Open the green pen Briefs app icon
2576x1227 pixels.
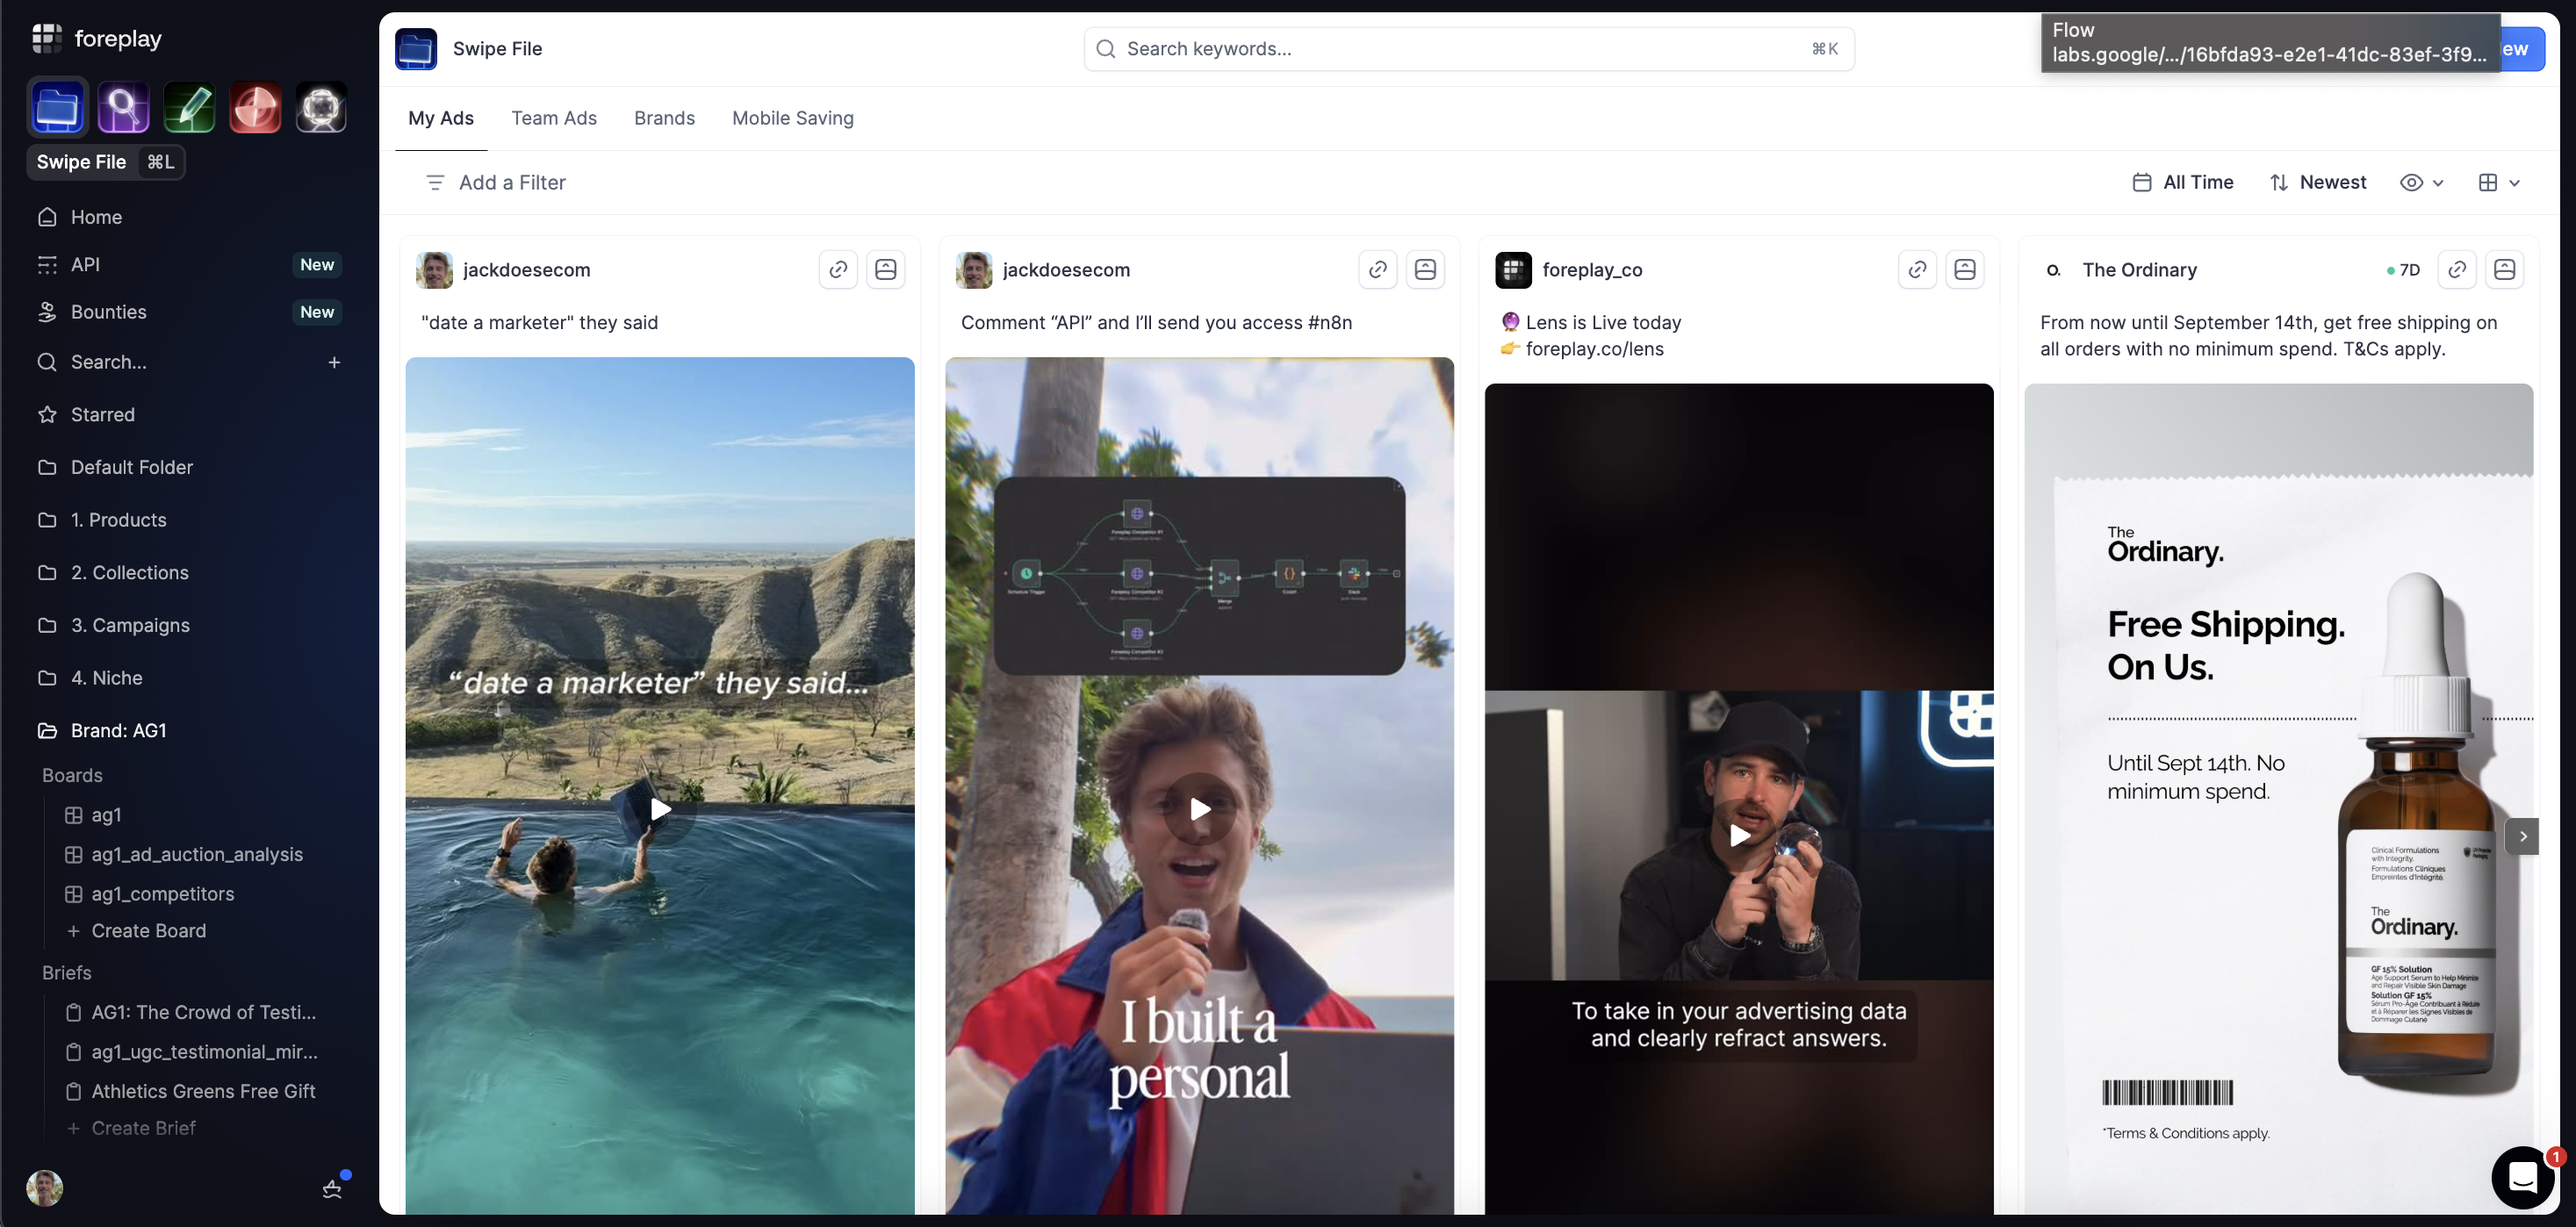click(x=189, y=108)
